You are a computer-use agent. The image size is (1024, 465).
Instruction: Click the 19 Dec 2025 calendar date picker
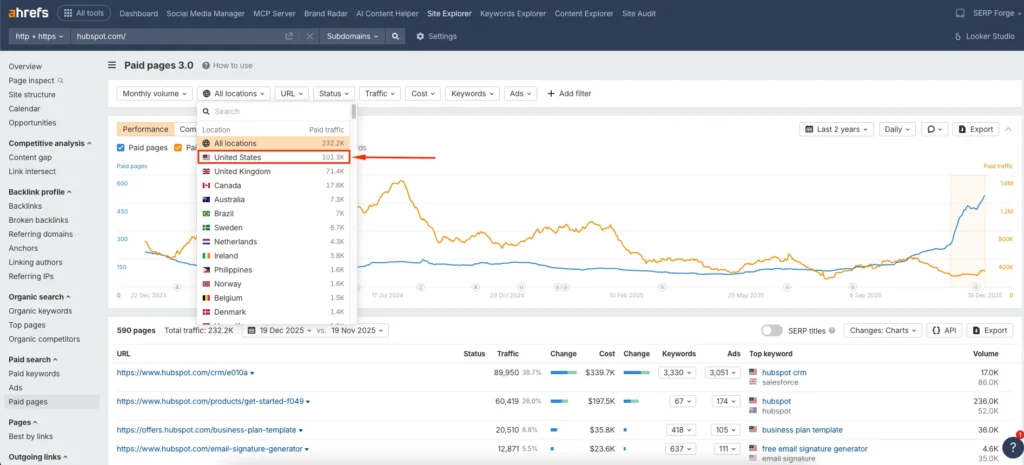(280, 330)
